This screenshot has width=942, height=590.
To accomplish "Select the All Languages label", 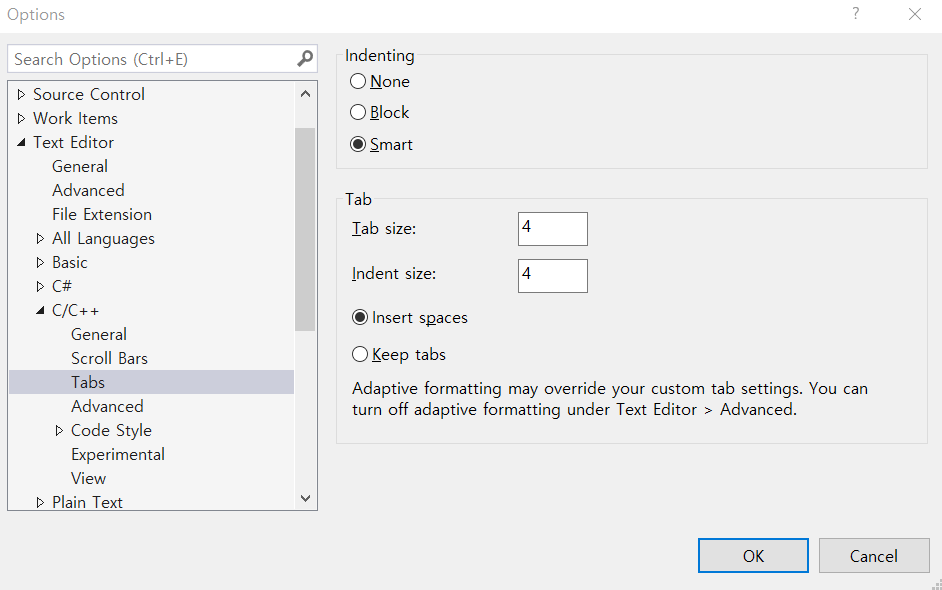I will click(103, 239).
